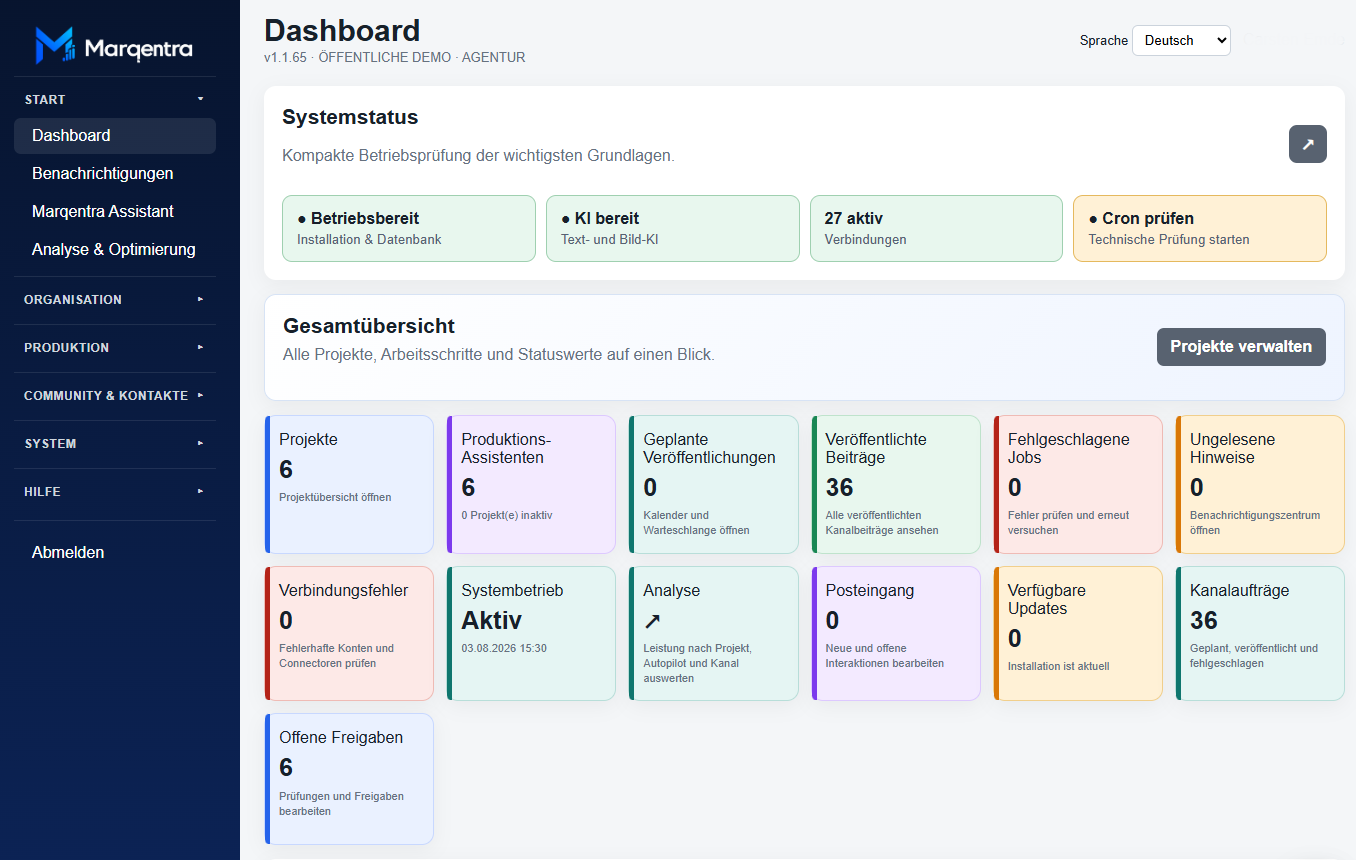Expand the HILFE sidebar section
Viewport: 1356px width, 860px height.
[115, 491]
